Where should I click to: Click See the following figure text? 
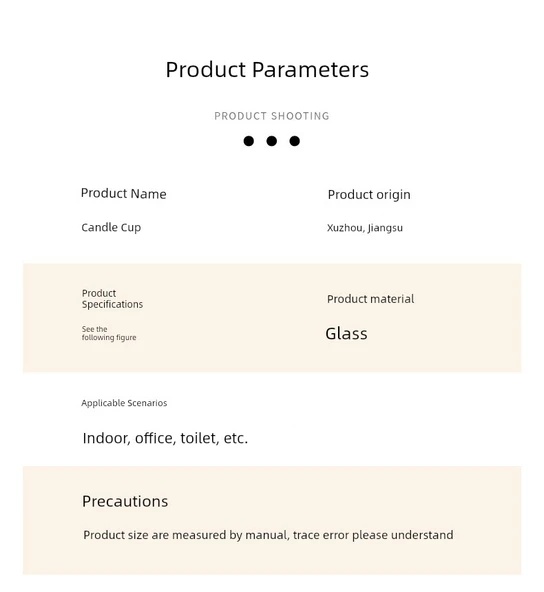pos(109,333)
